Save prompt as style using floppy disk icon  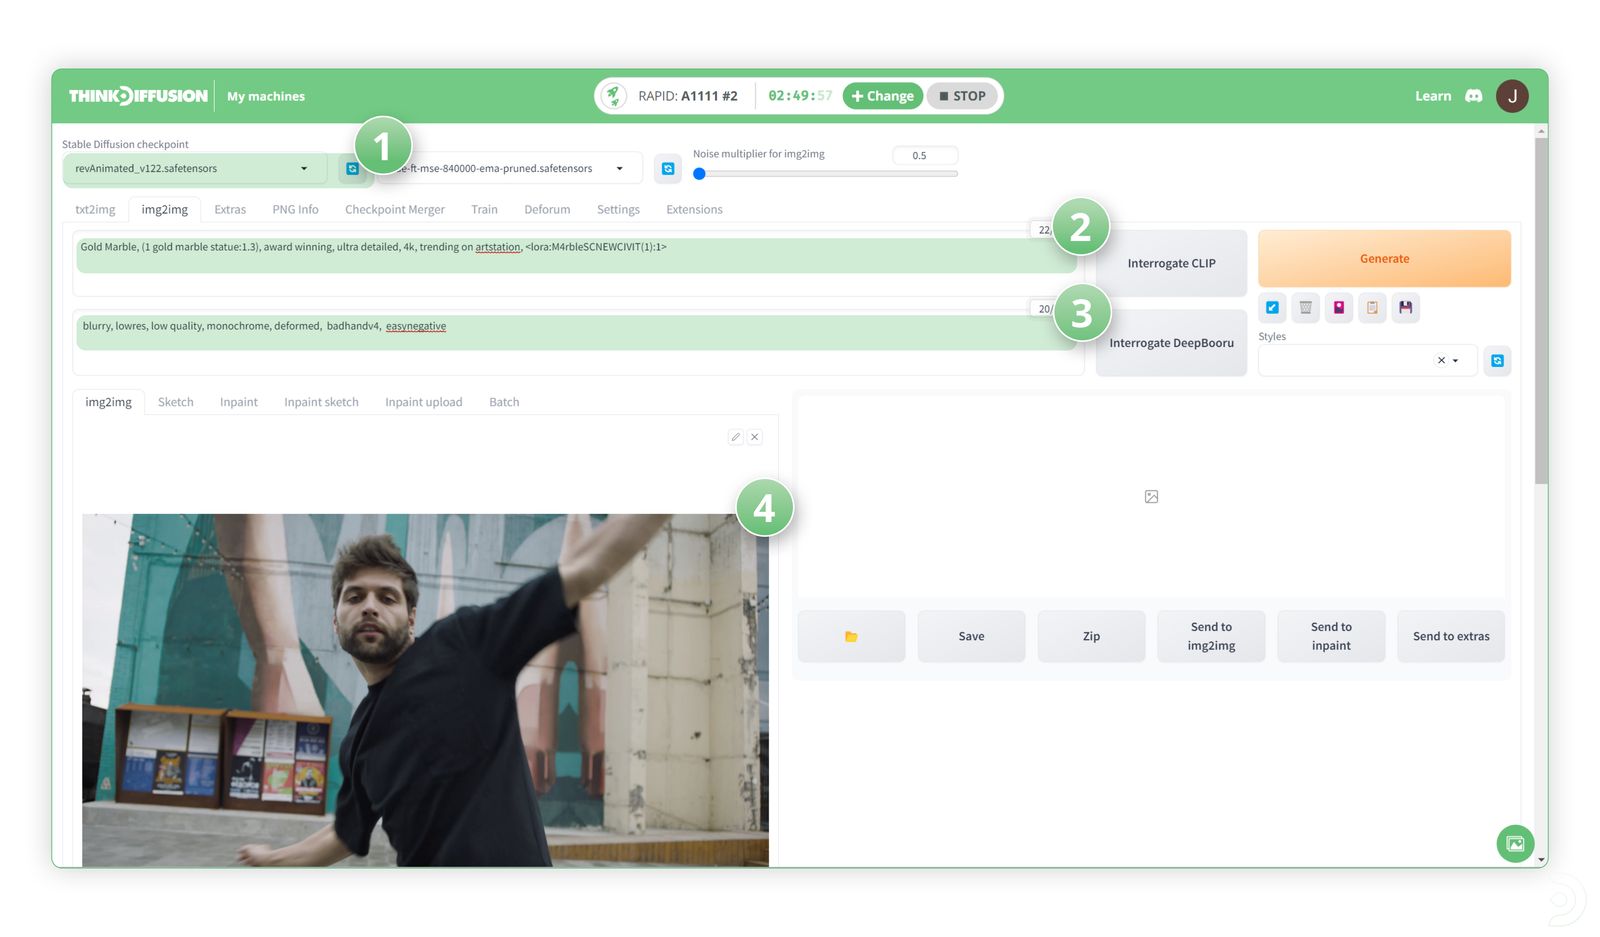pyautogui.click(x=1405, y=308)
